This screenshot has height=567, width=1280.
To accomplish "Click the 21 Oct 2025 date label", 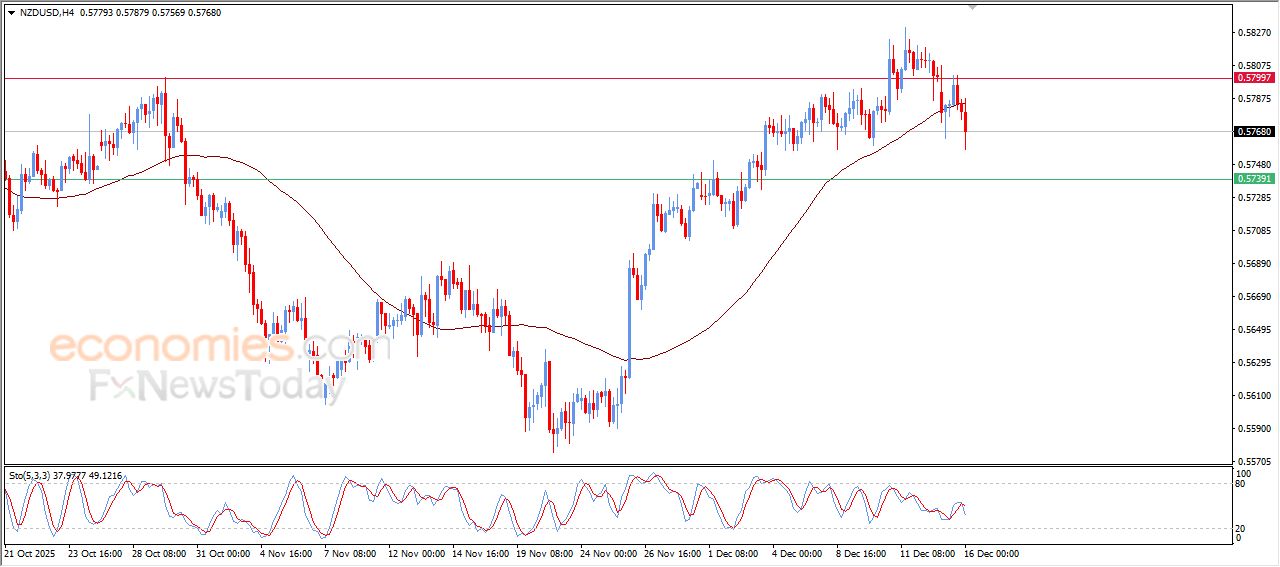I will [x=33, y=553].
